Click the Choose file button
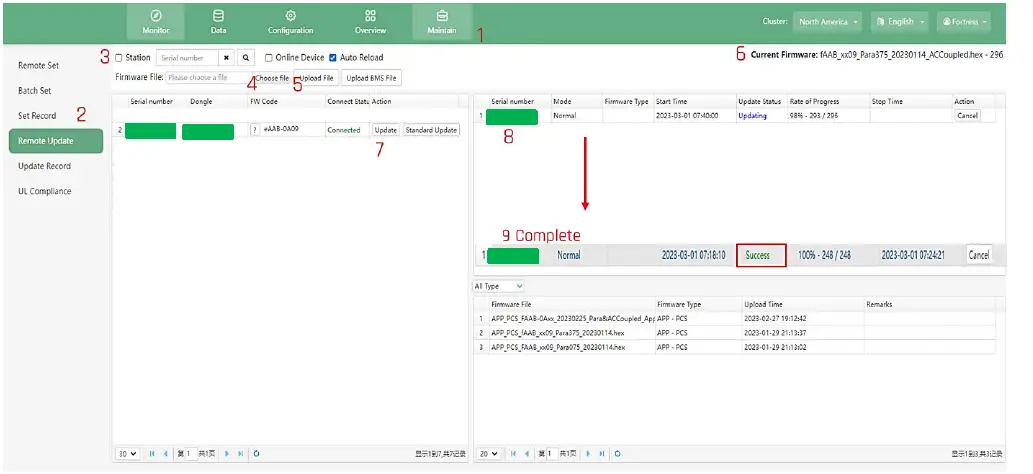 (272, 78)
